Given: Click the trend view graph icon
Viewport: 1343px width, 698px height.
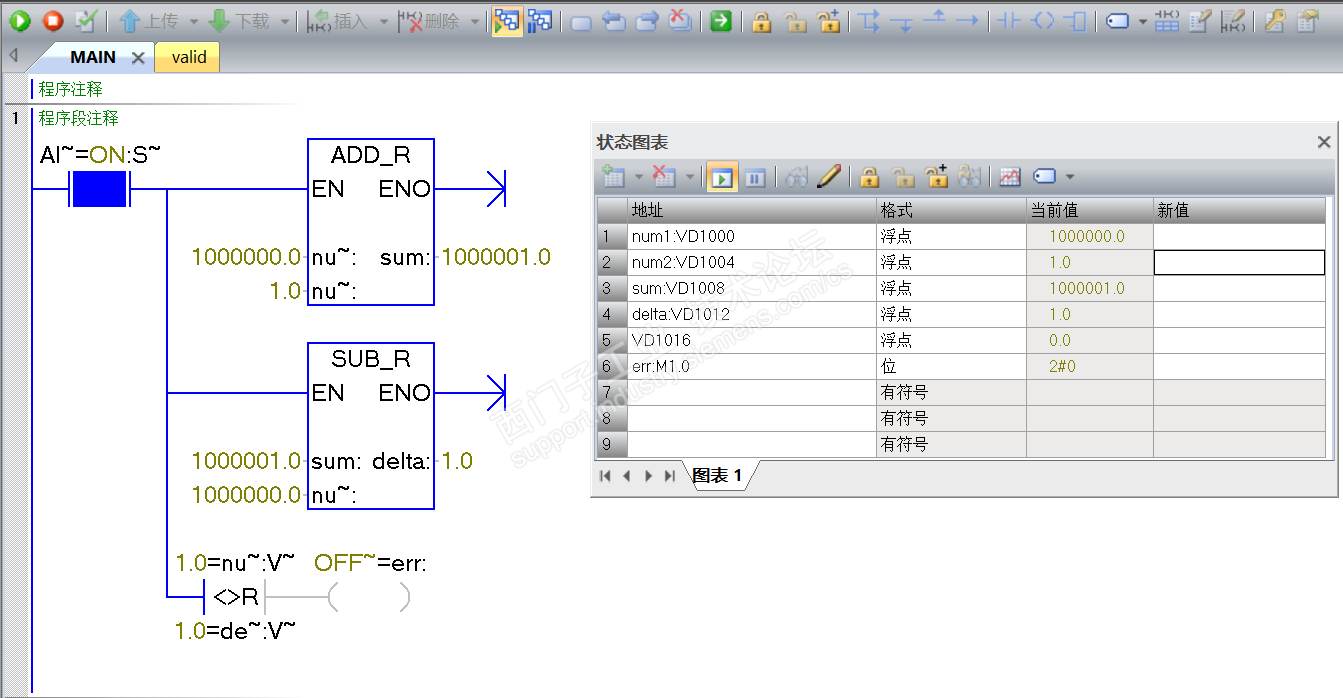Looking at the screenshot, I should coord(1010,177).
